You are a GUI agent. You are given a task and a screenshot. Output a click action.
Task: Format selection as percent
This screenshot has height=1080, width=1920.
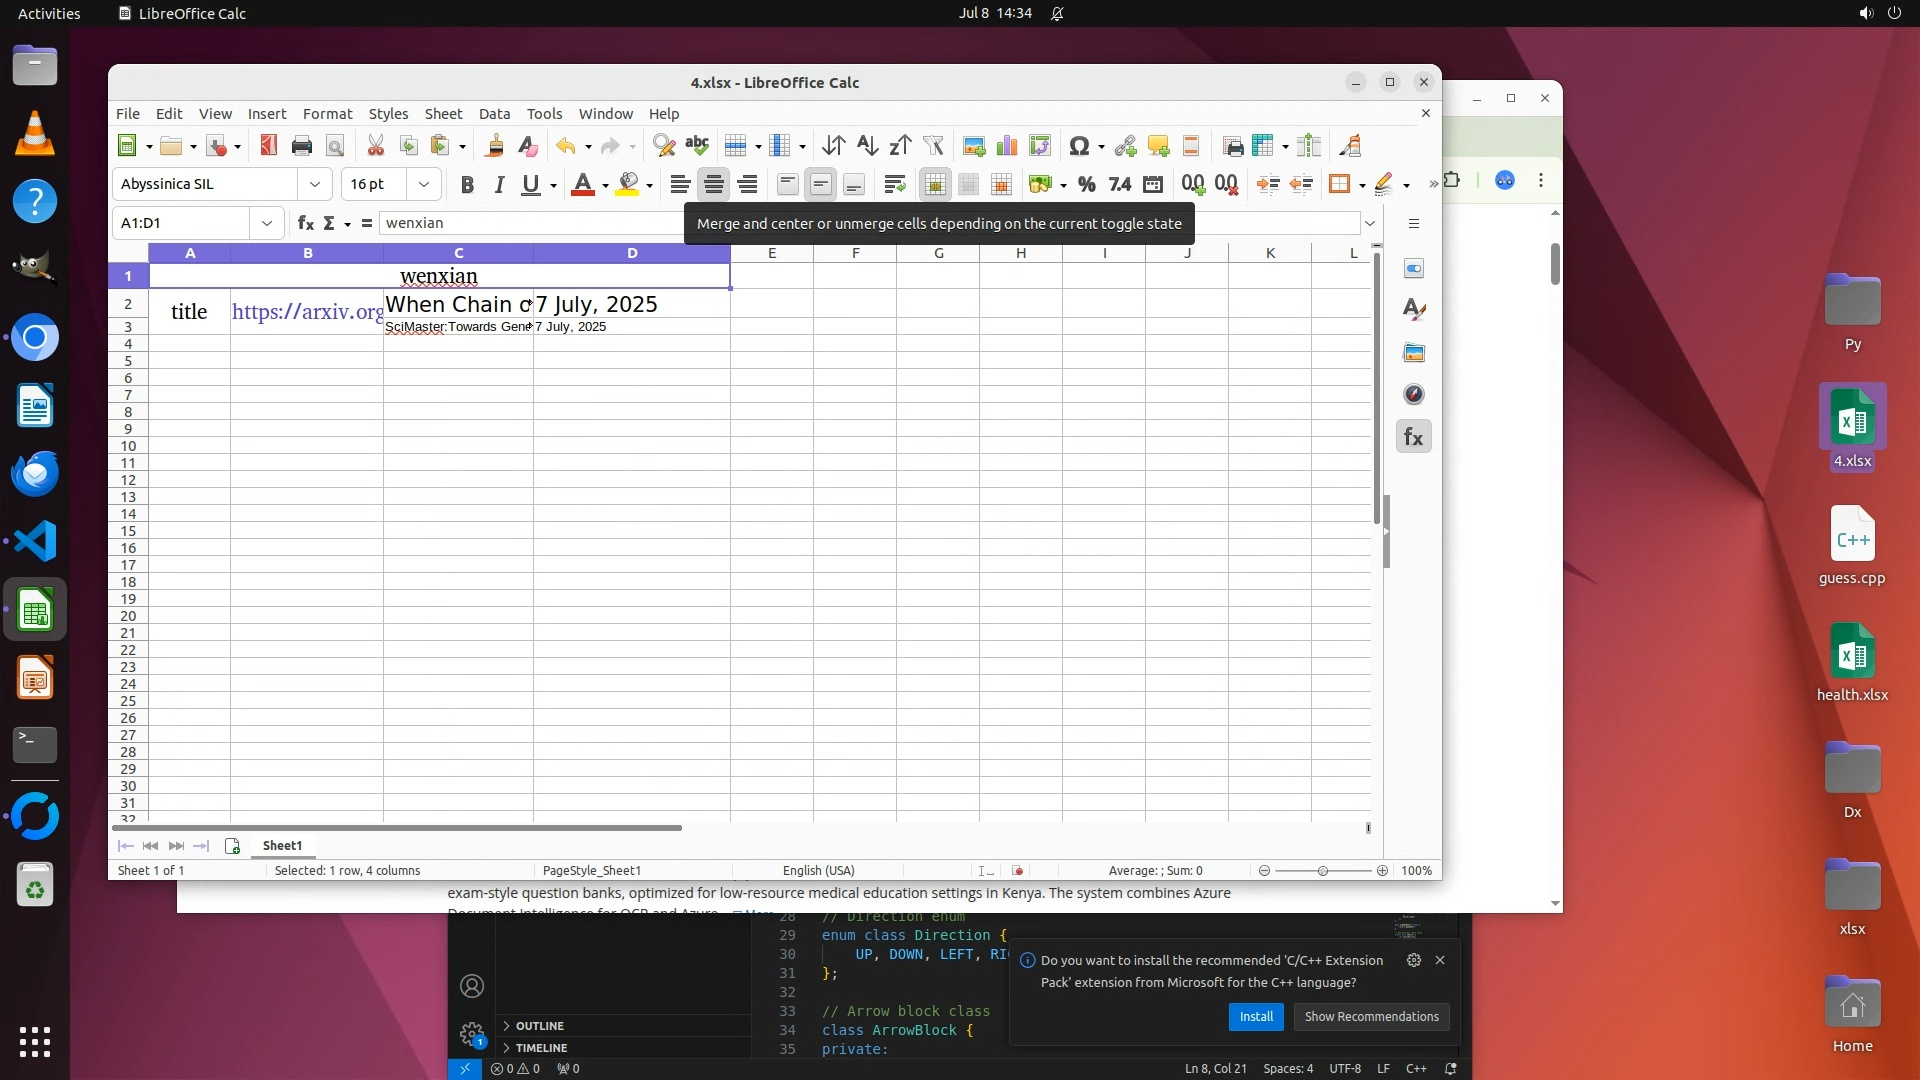click(1087, 184)
